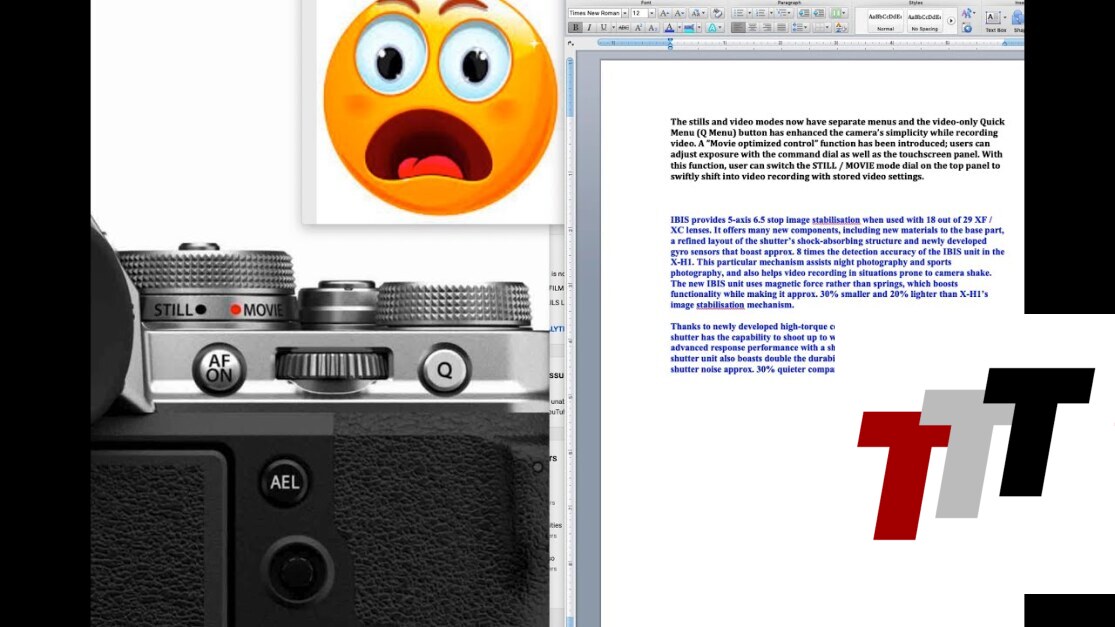This screenshot has width=1115, height=627.
Task: Toggle underline formatting on selected text
Action: click(604, 28)
